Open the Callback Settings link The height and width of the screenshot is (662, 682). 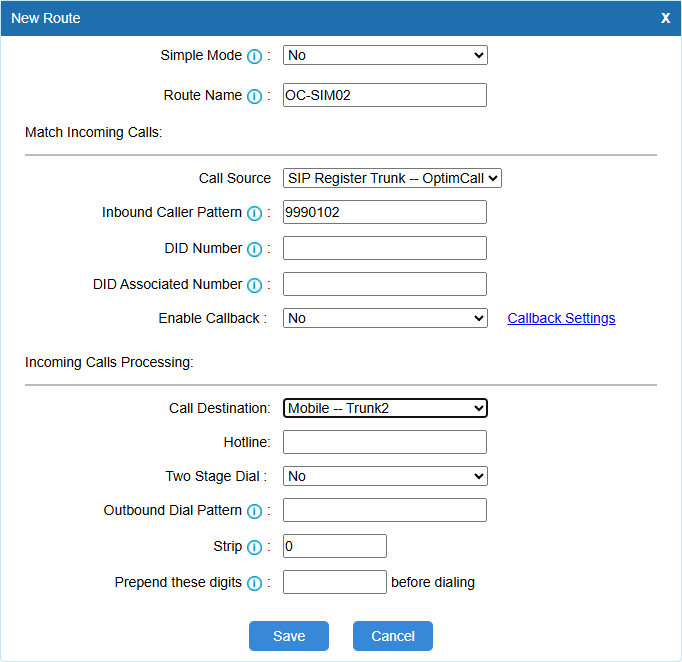click(x=561, y=318)
